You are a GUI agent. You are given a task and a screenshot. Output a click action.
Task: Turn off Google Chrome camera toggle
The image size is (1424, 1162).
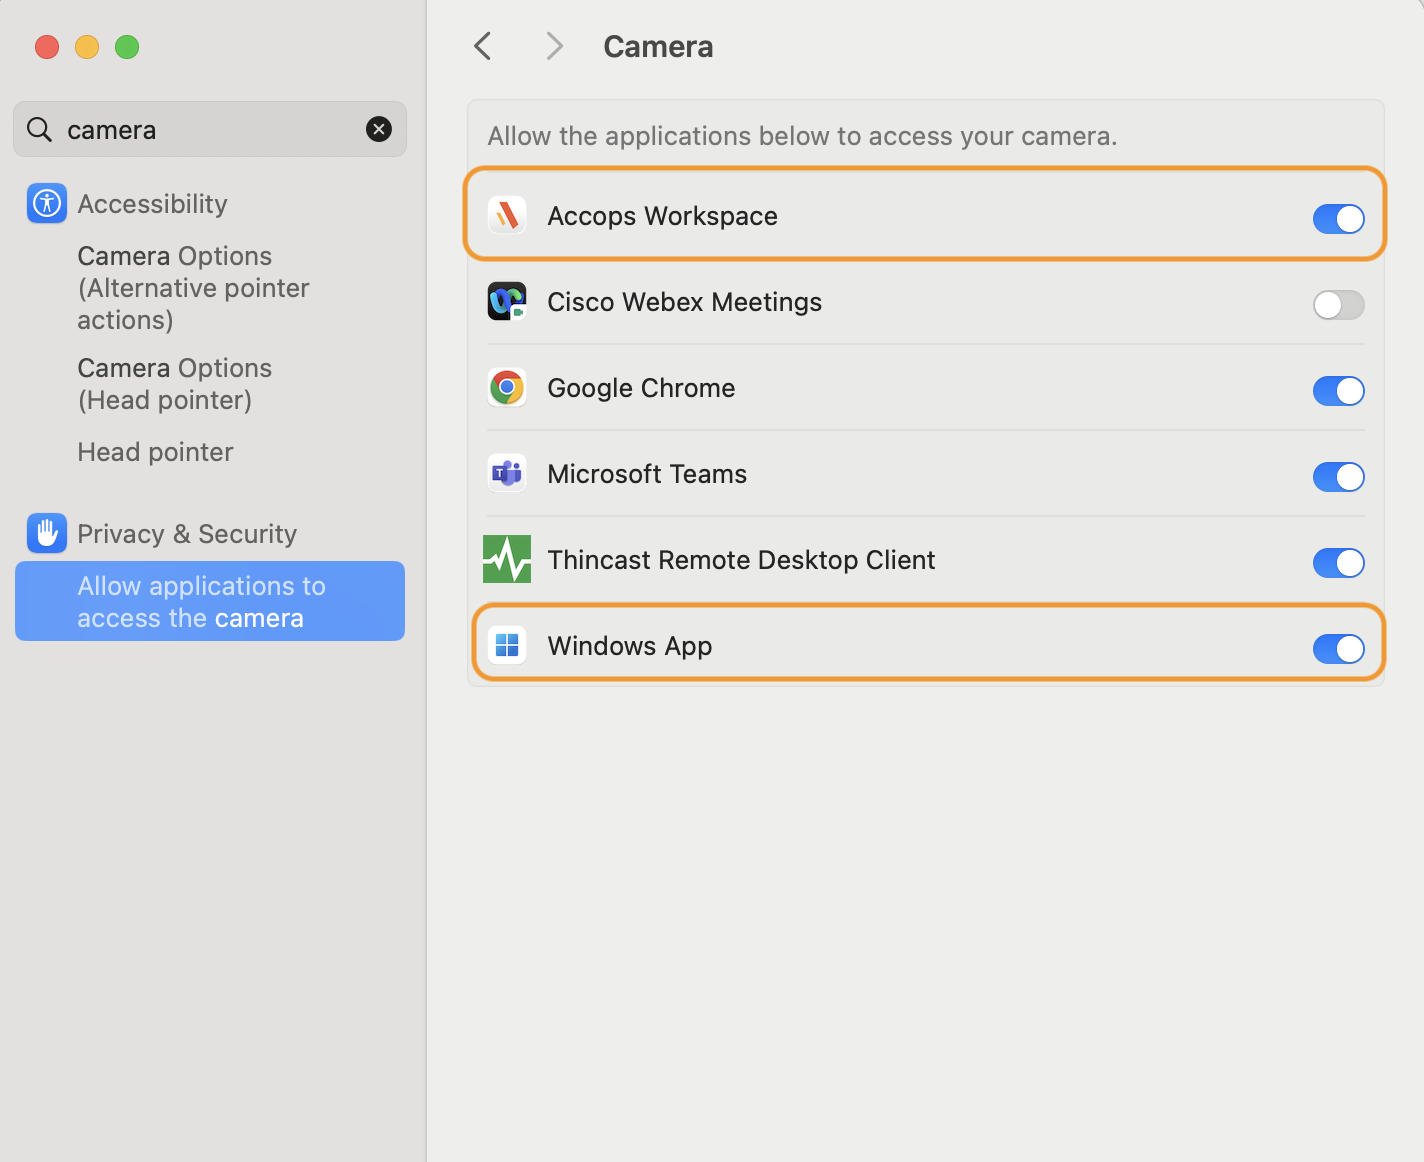1338,391
